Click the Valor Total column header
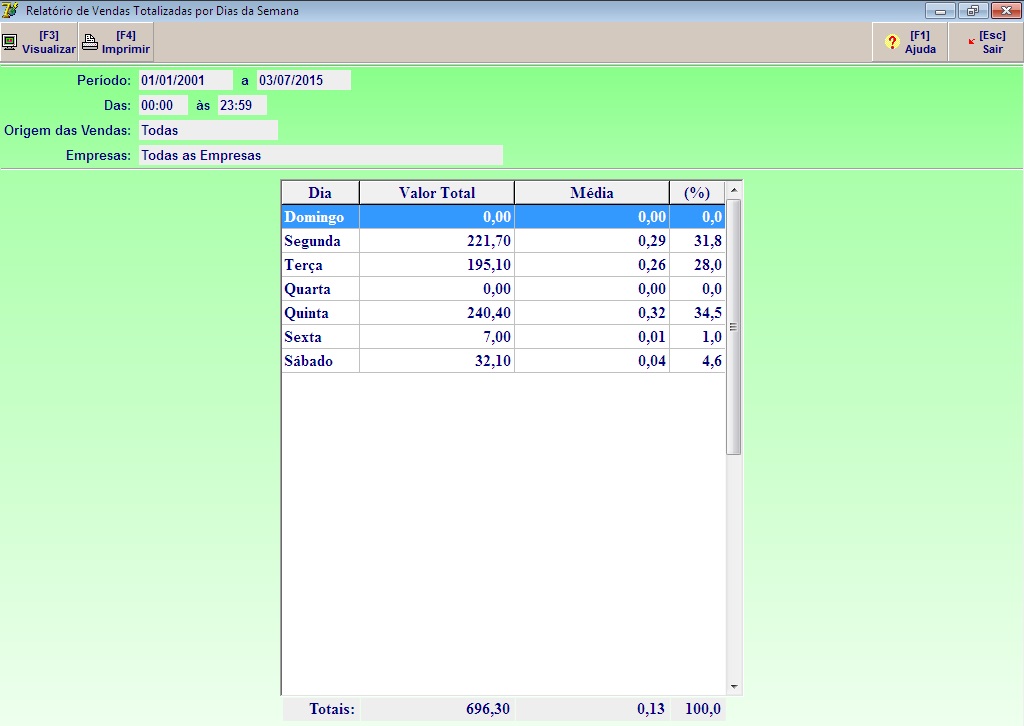This screenshot has height=726, width=1024. (x=437, y=193)
